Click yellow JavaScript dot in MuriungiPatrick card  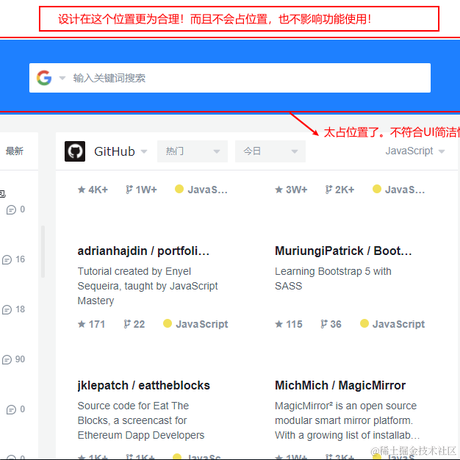(x=364, y=323)
